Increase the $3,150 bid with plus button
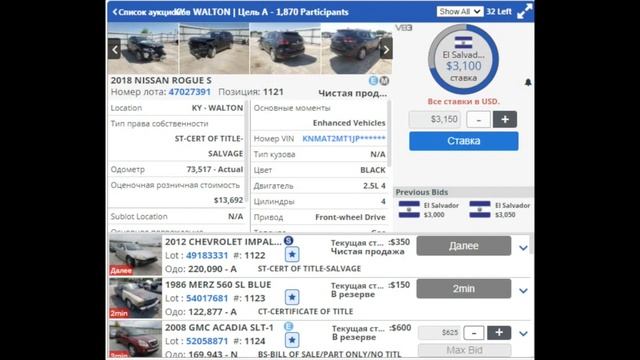The image size is (640, 360). click(505, 119)
